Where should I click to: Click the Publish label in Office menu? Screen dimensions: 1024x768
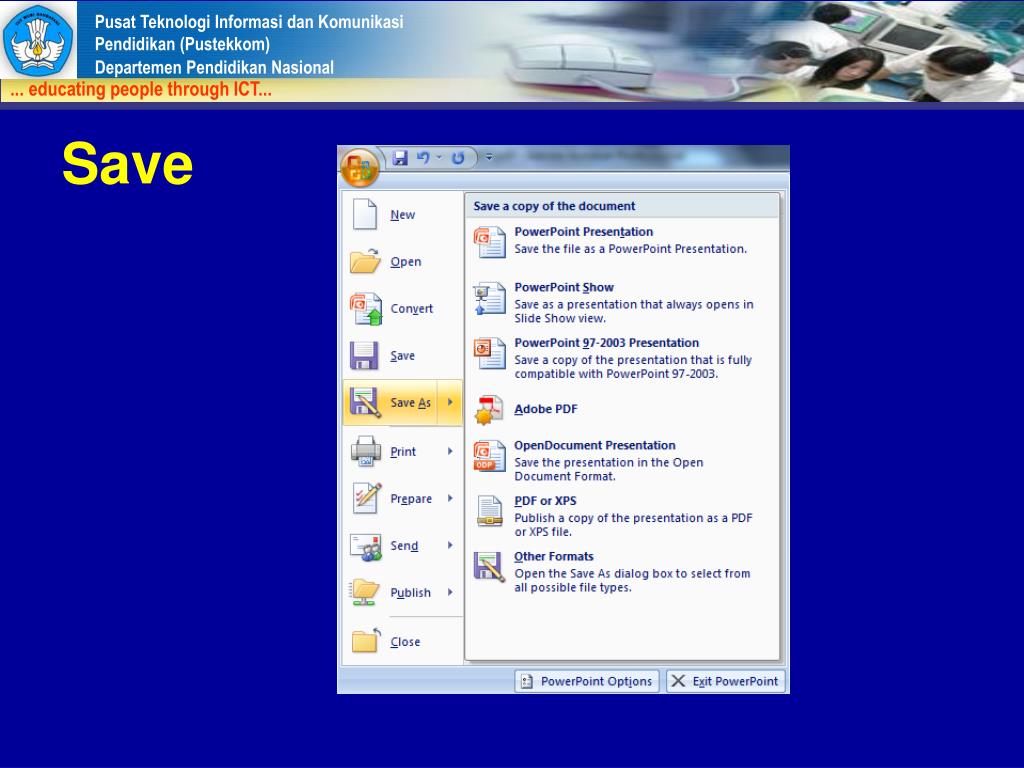point(410,592)
